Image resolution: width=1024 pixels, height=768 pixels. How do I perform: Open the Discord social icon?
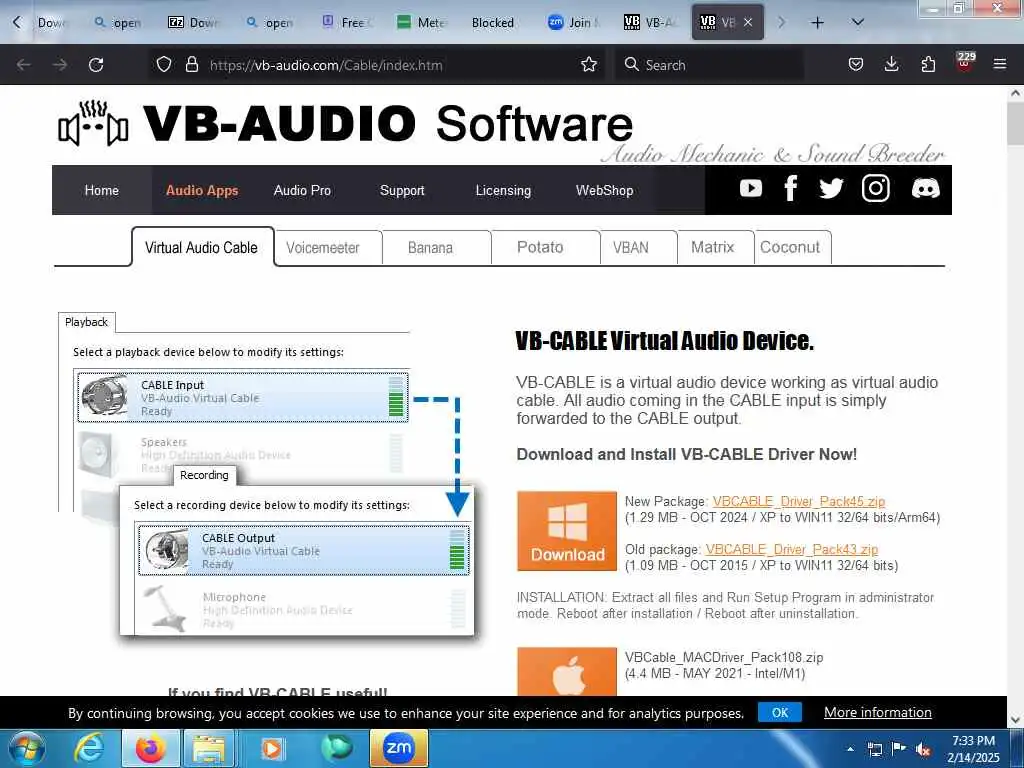[925, 189]
